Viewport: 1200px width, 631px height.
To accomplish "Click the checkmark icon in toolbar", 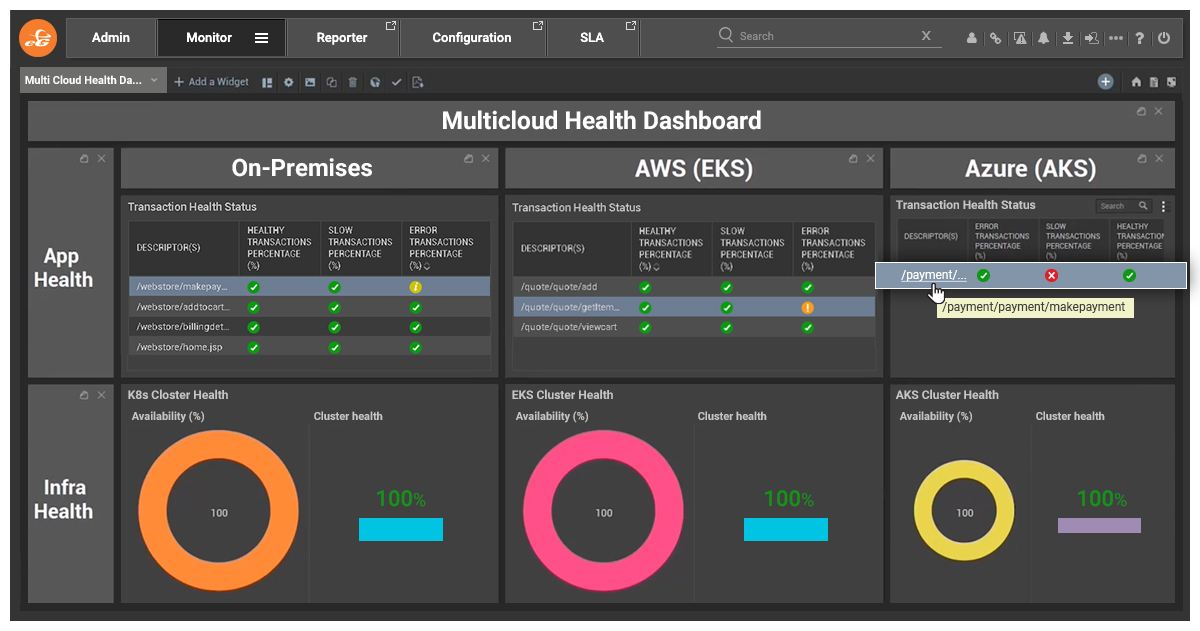I will 396,82.
